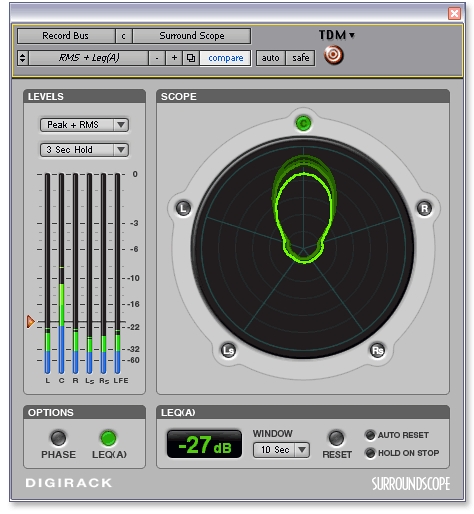Image resolution: width=474 pixels, height=514 pixels.
Task: Click the -27 dB Leq(A) readout
Action: (x=204, y=444)
